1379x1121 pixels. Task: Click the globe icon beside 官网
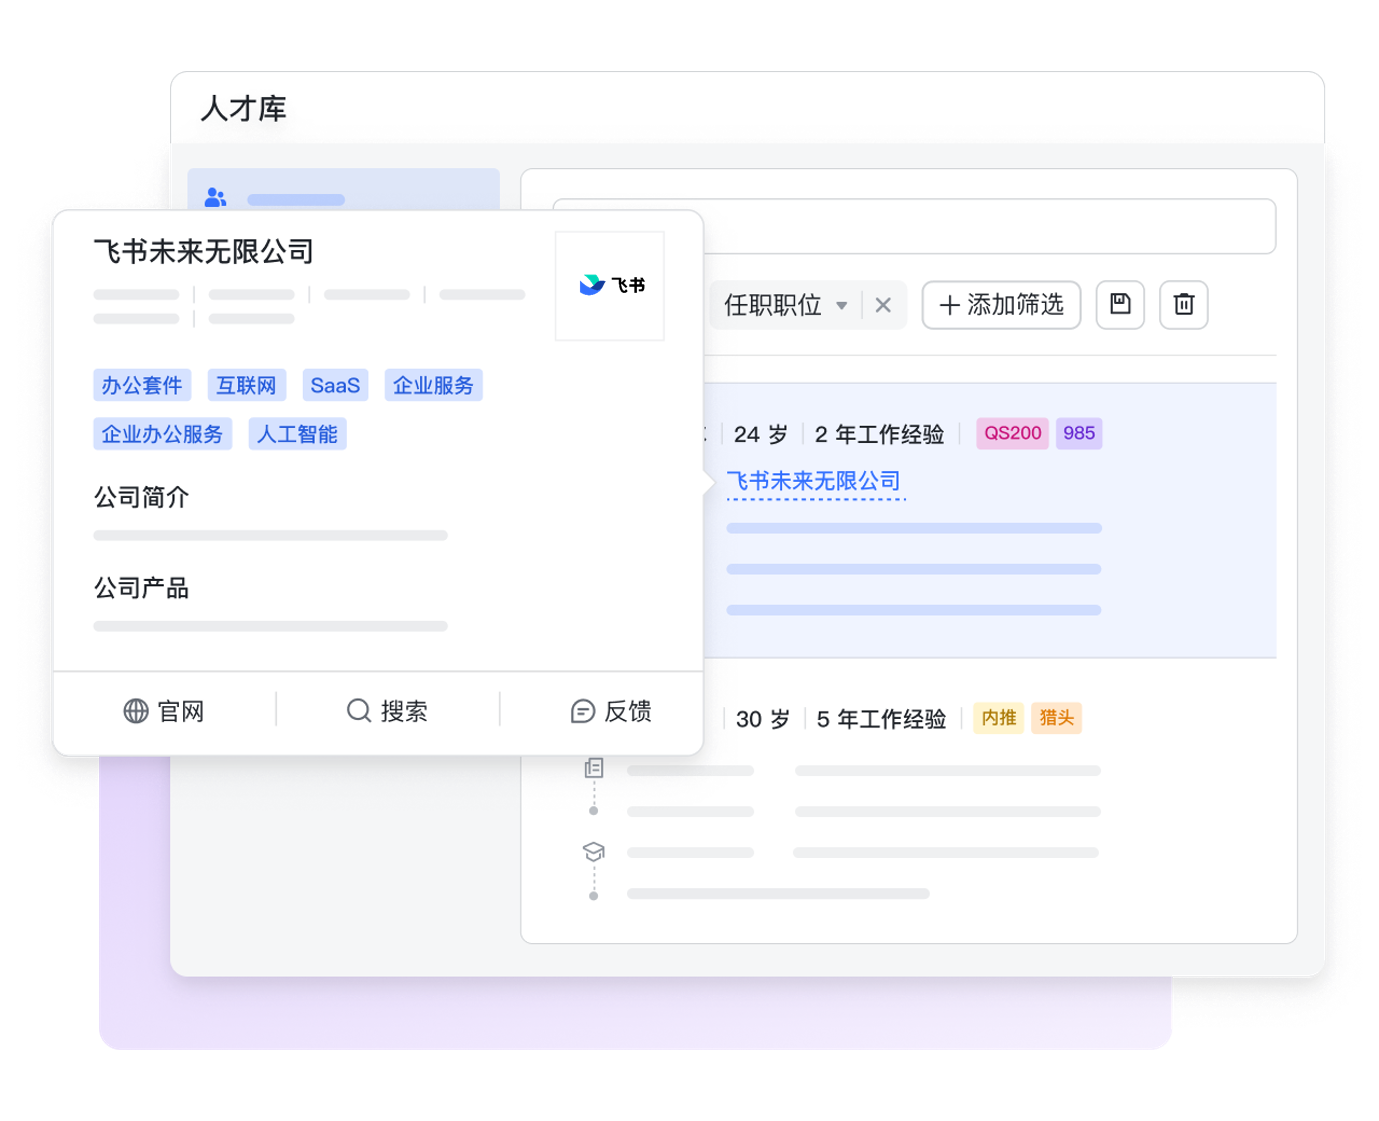click(136, 711)
